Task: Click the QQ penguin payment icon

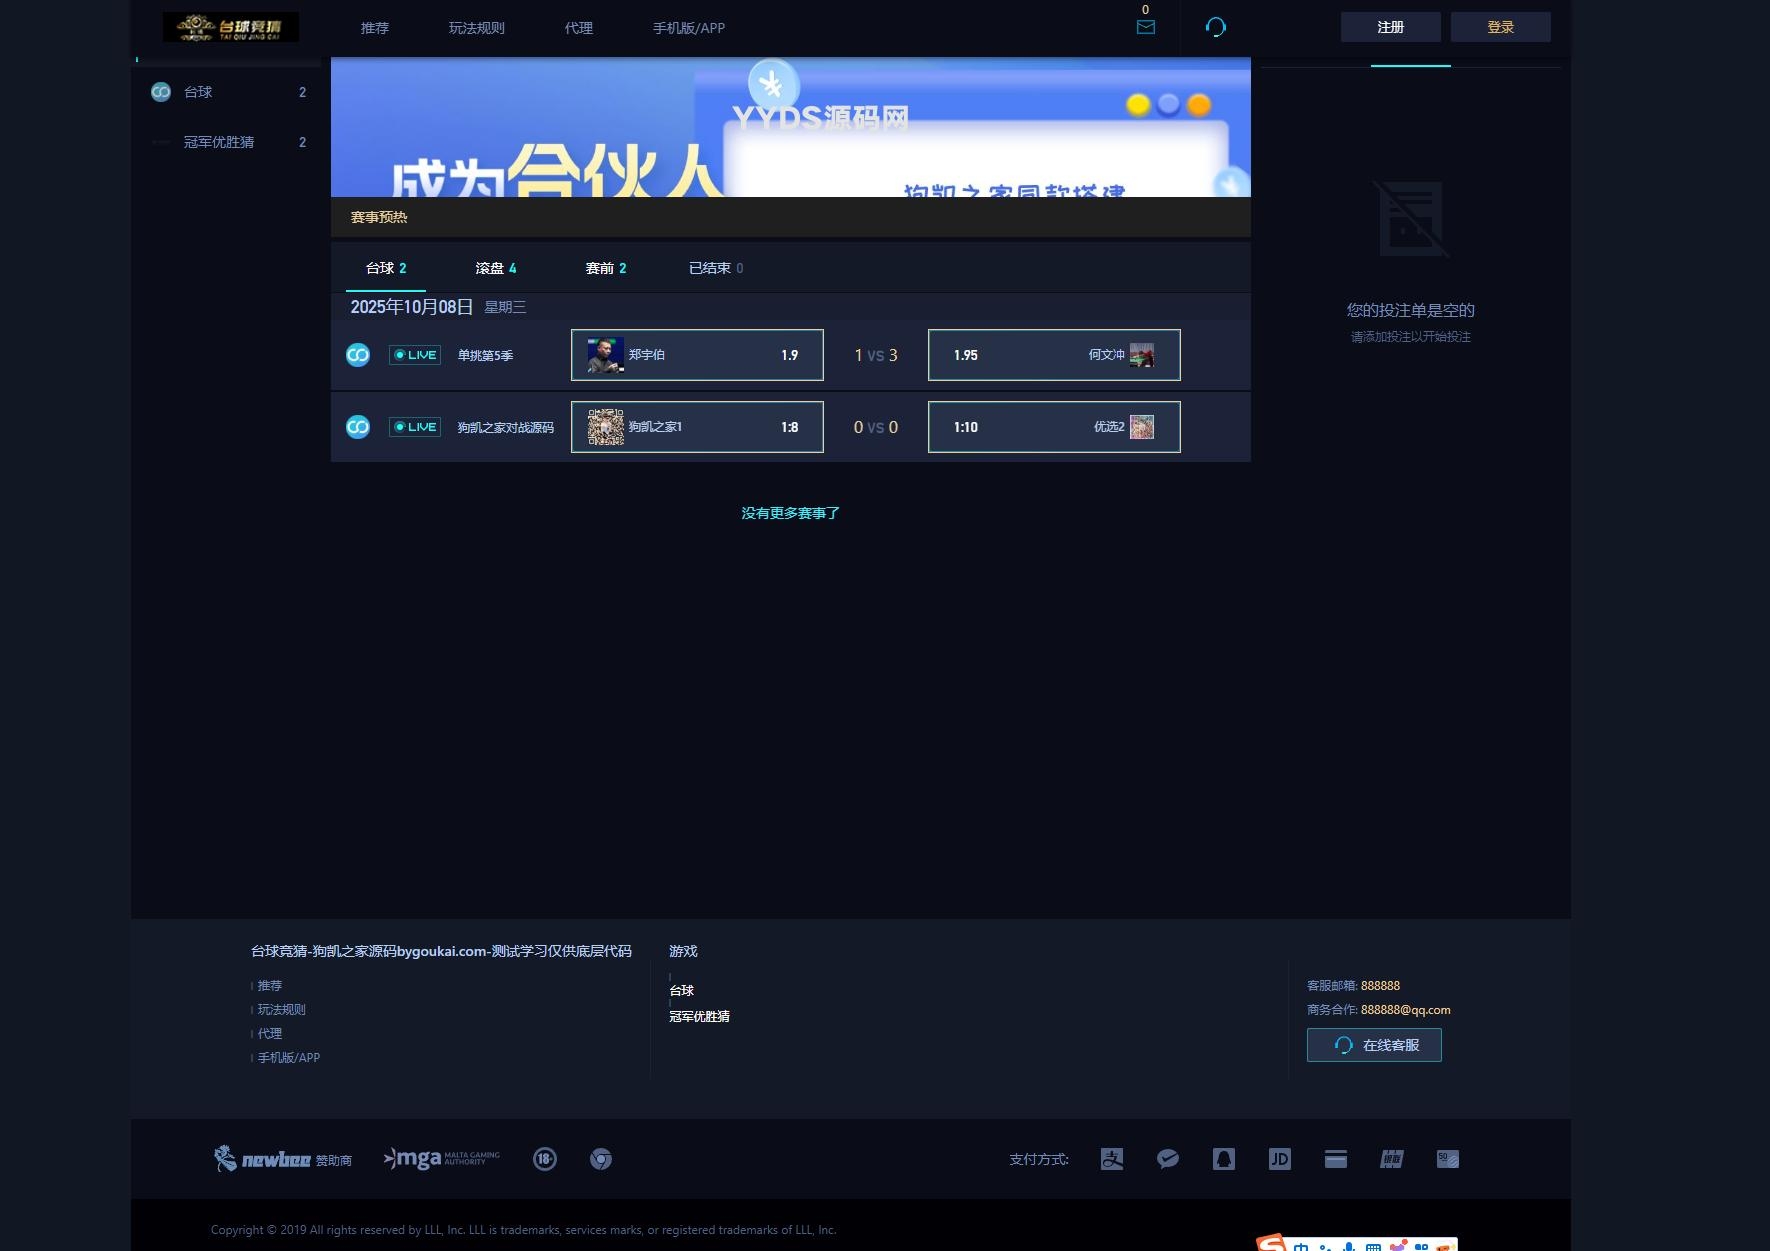Action: (x=1223, y=1159)
